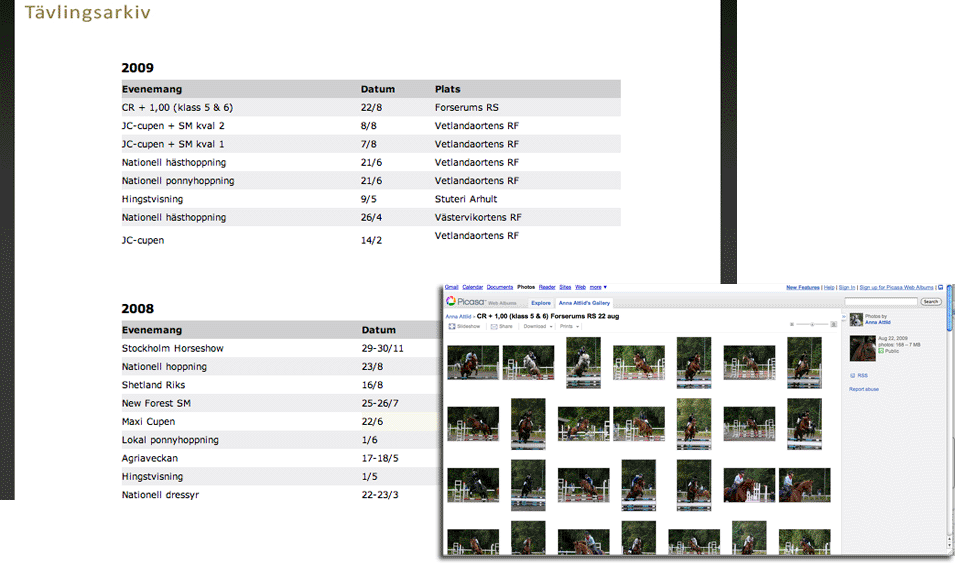
Task: Click 'Västervikortens RF' cell
Action: point(478,218)
